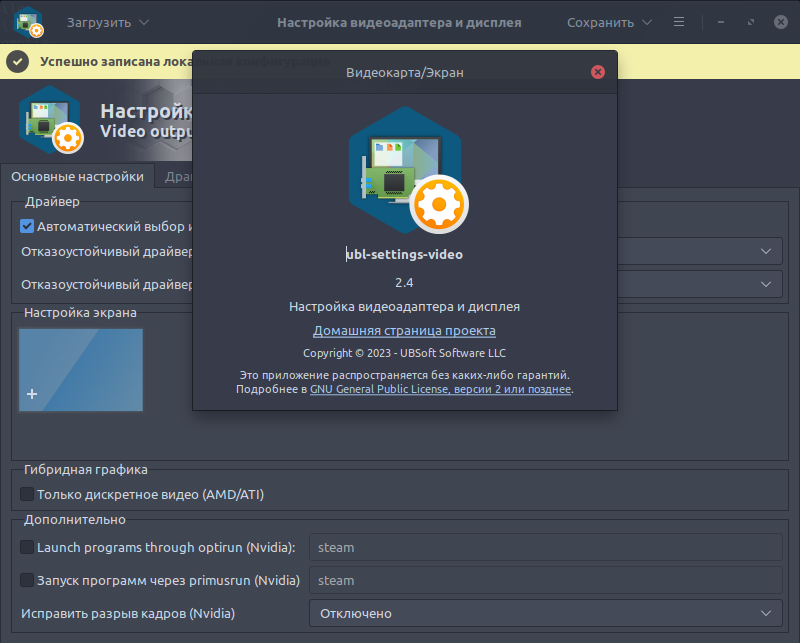This screenshot has height=643, width=800.
Task: Click the plus icon on the screen tile
Action: point(32,394)
